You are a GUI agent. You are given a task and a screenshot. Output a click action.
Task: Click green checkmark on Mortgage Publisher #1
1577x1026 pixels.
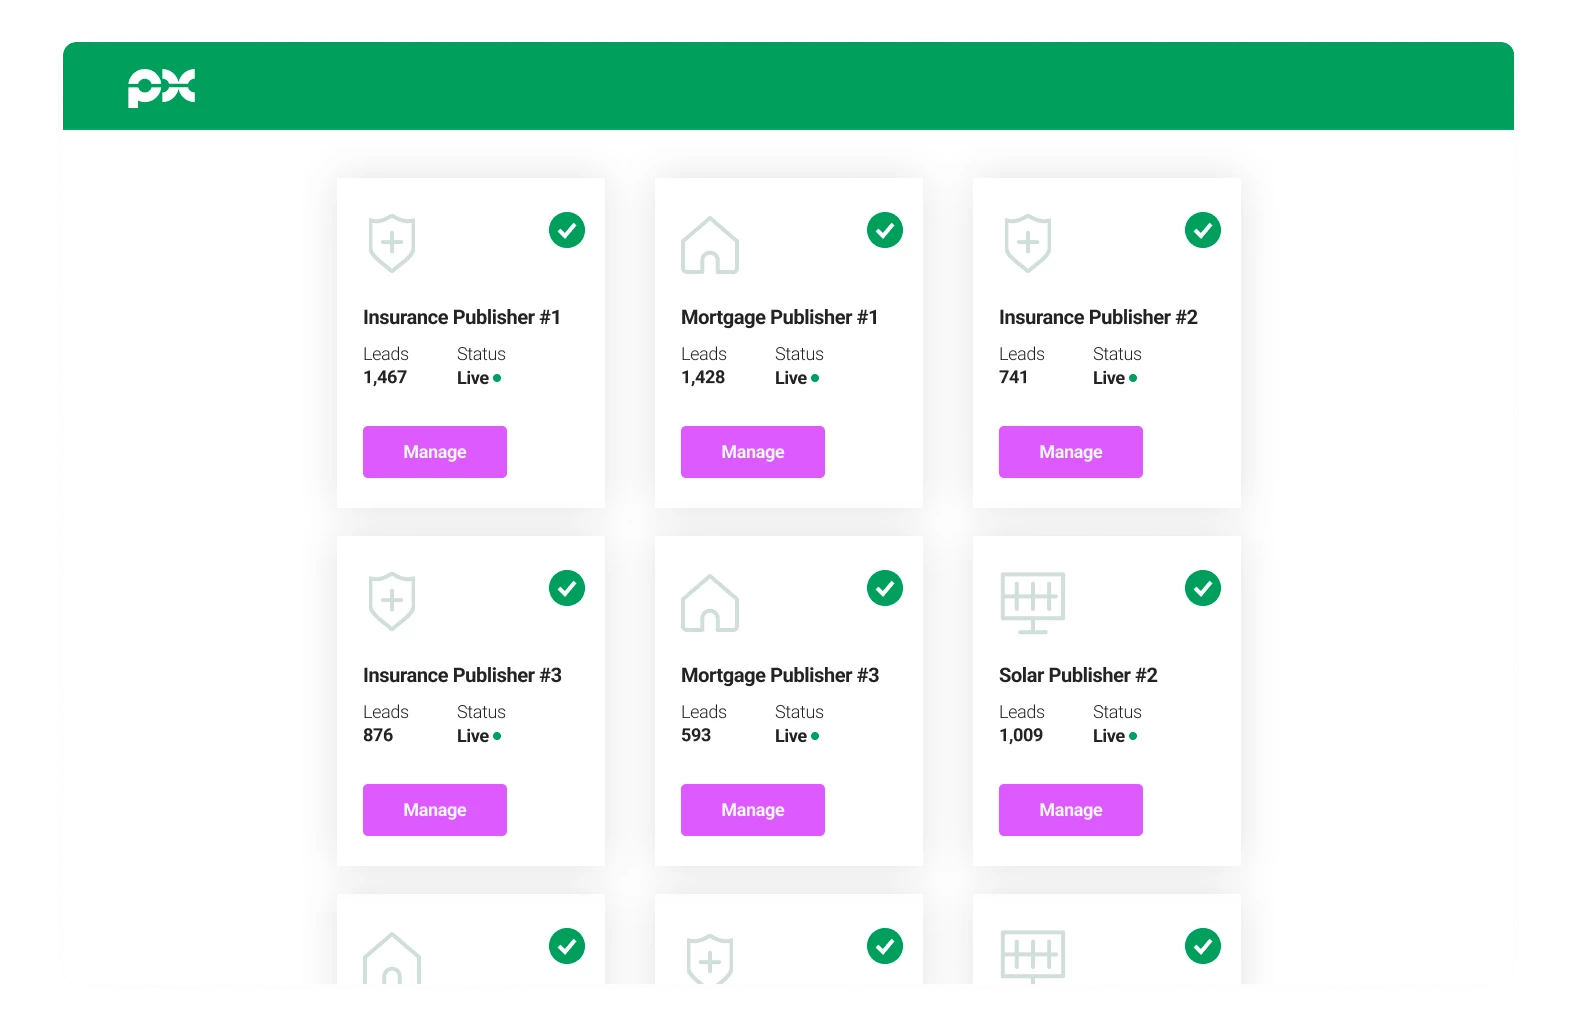[885, 230]
